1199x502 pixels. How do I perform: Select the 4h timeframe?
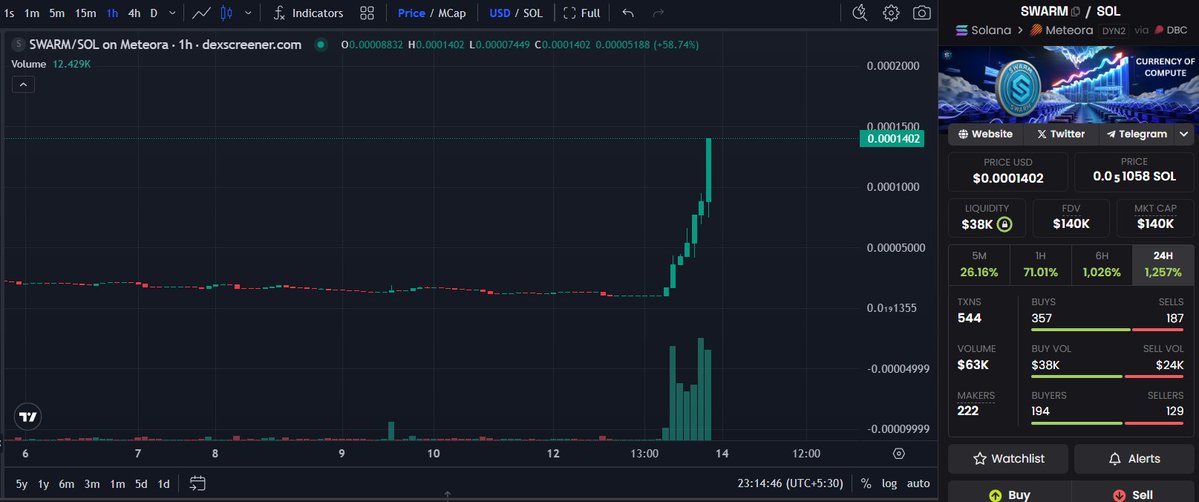[x=135, y=13]
